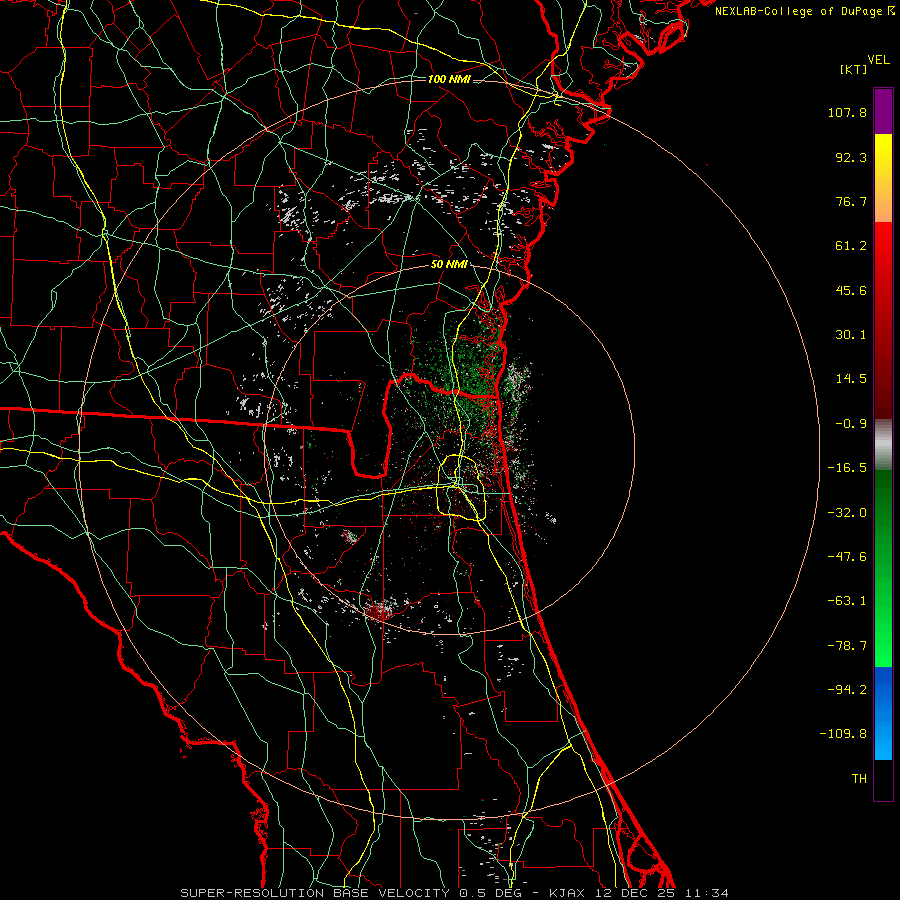Click the -47.6 value on the velocity scale
Image resolution: width=900 pixels, height=900 pixels.
point(847,557)
